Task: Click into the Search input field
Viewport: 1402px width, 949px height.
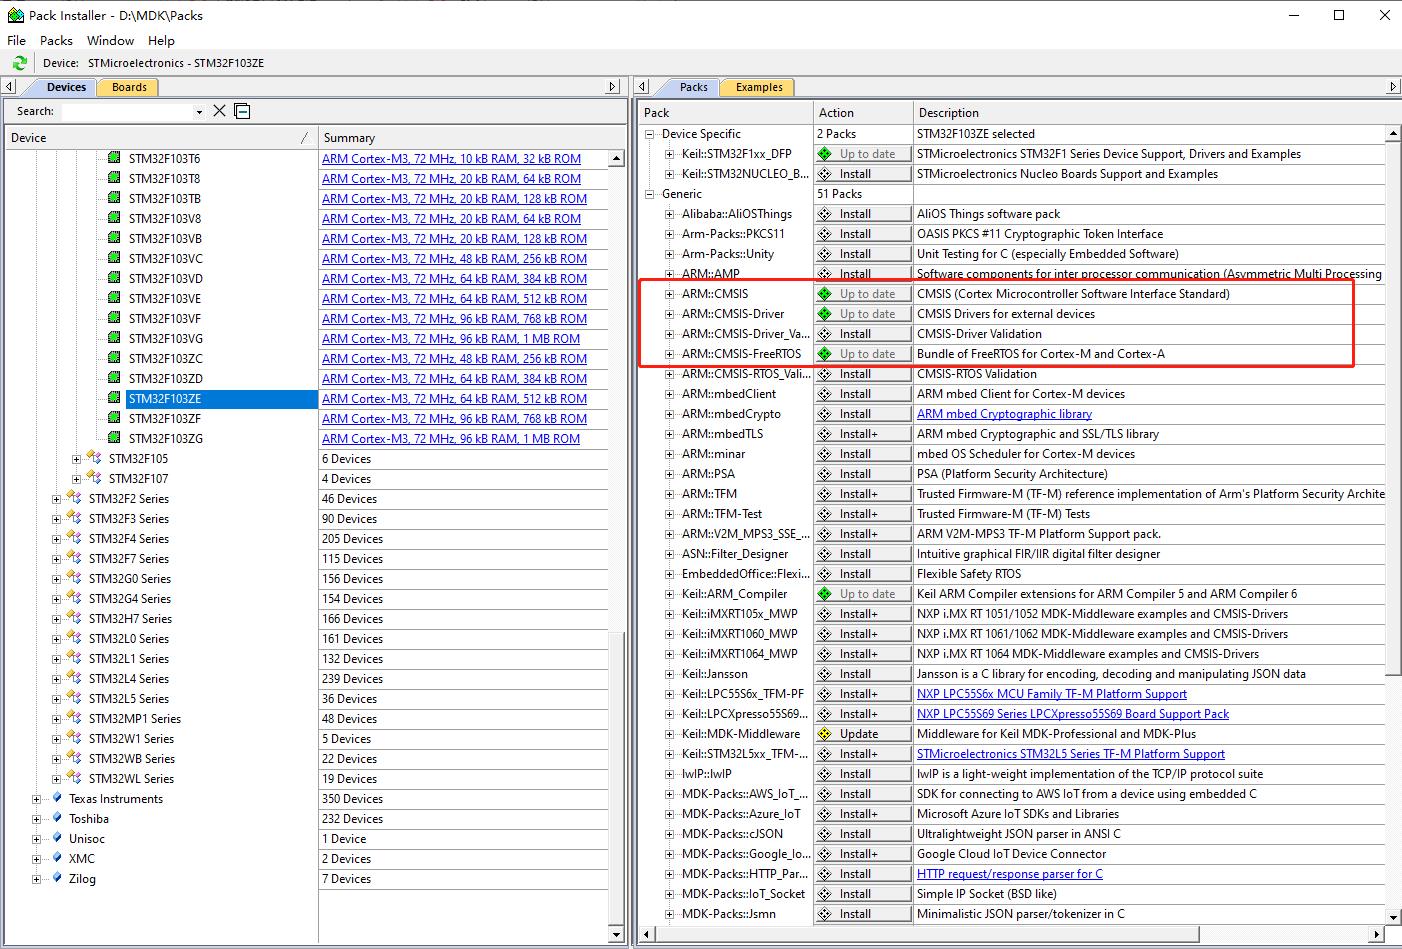Action: (126, 112)
